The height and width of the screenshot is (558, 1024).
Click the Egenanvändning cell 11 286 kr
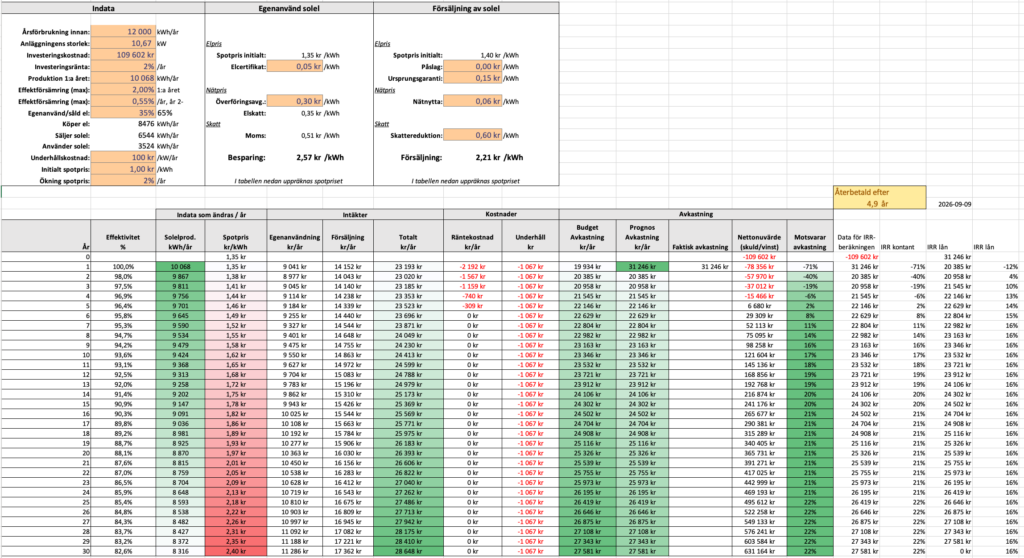tap(295, 551)
